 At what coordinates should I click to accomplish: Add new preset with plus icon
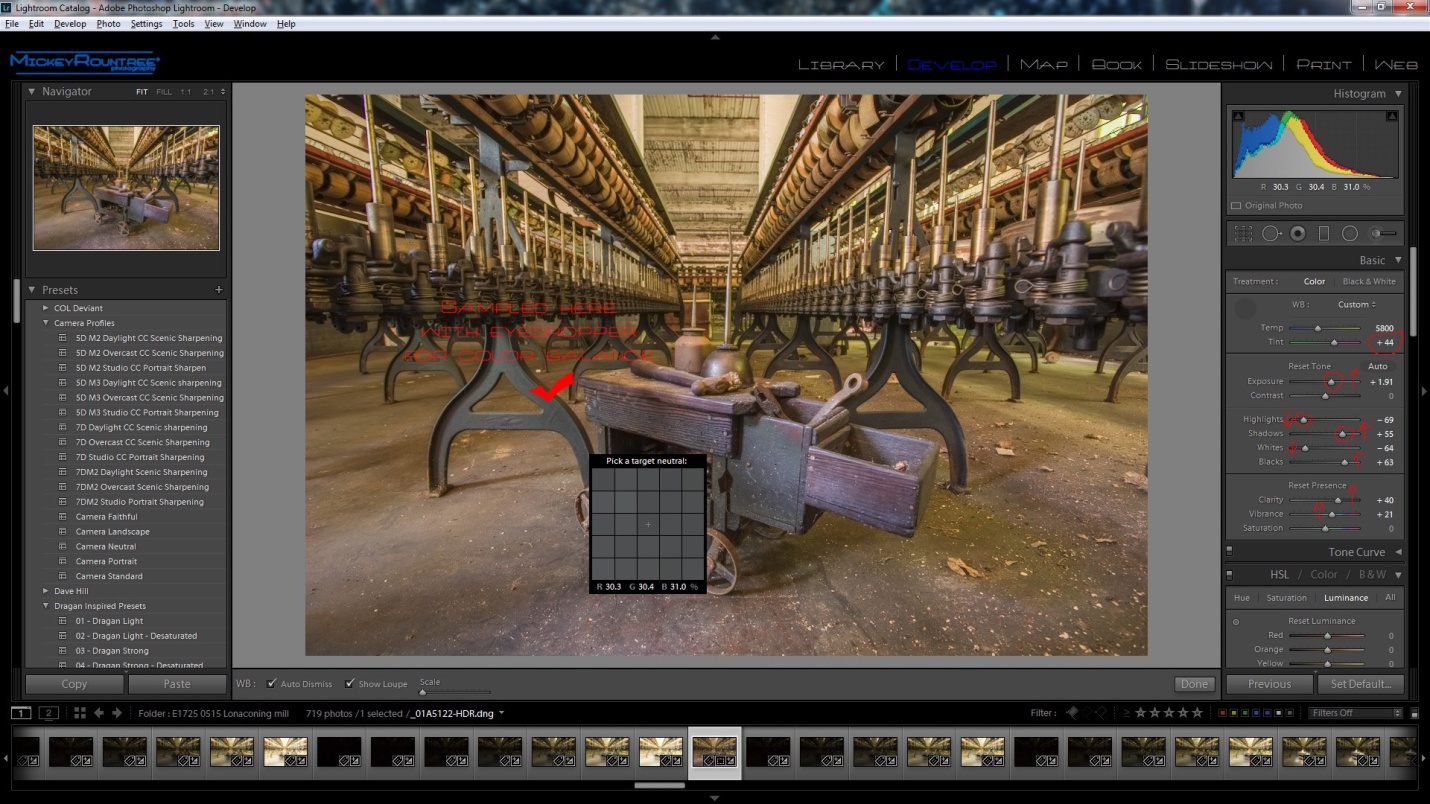[x=219, y=290]
